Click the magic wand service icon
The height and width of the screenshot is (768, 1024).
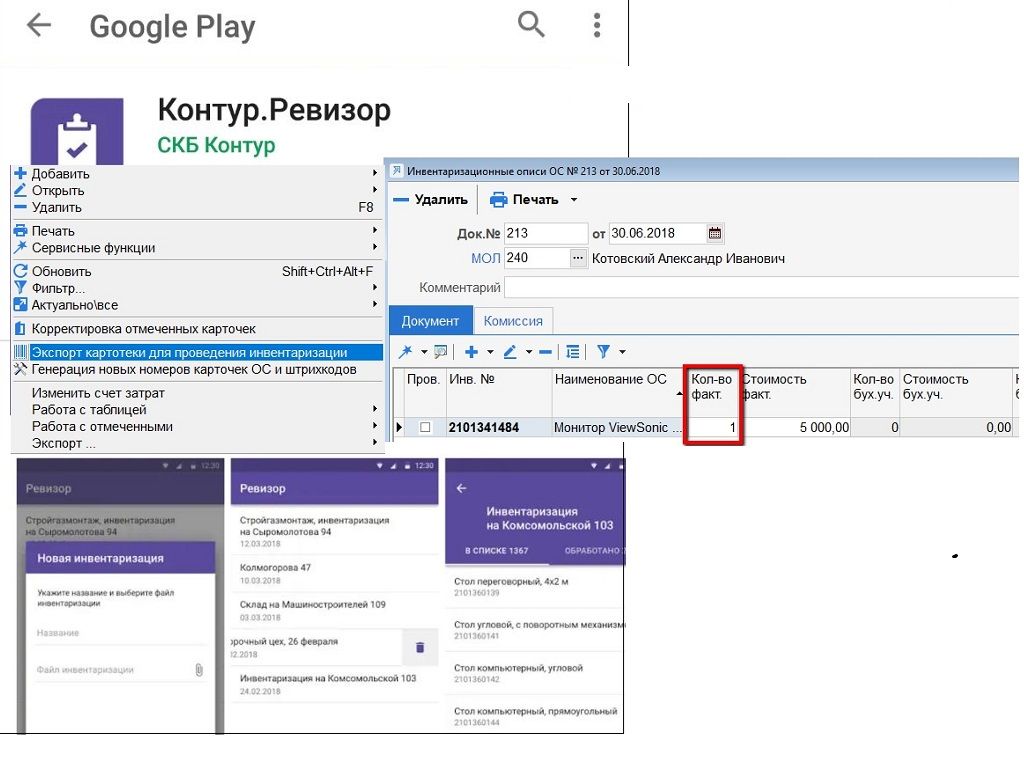pos(406,352)
